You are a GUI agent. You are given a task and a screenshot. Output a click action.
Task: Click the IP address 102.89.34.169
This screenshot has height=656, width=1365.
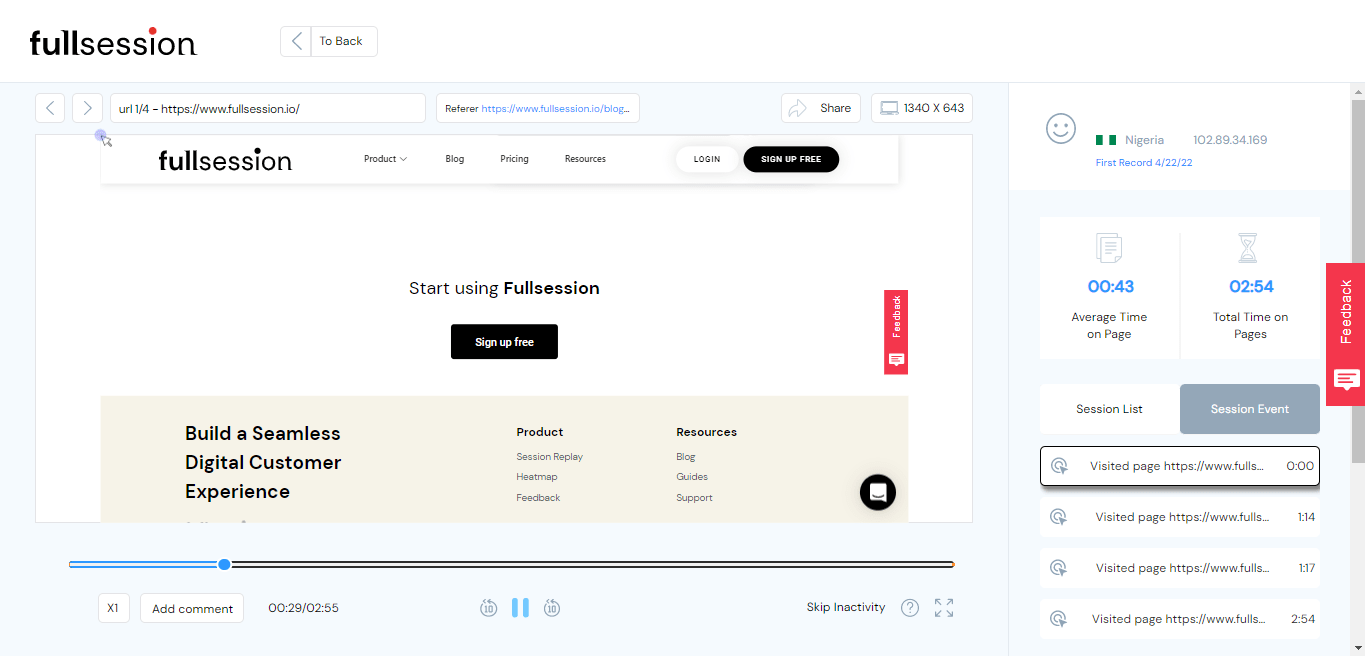click(1230, 140)
